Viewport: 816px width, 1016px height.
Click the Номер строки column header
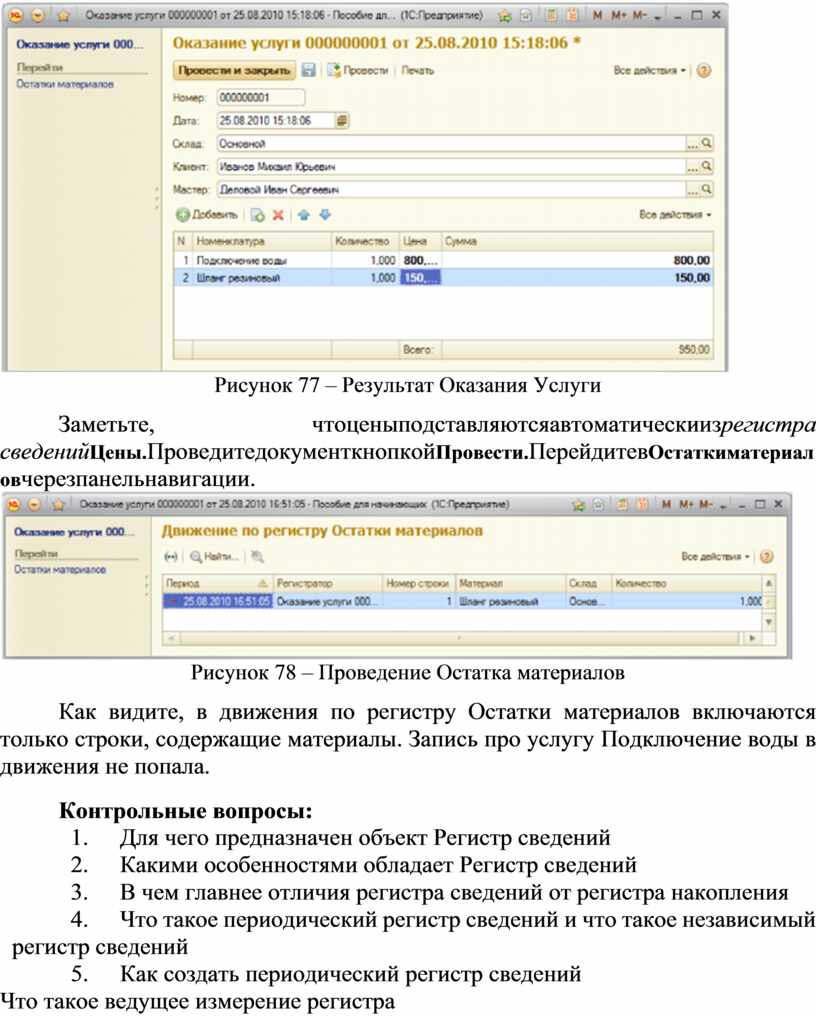coord(419,583)
